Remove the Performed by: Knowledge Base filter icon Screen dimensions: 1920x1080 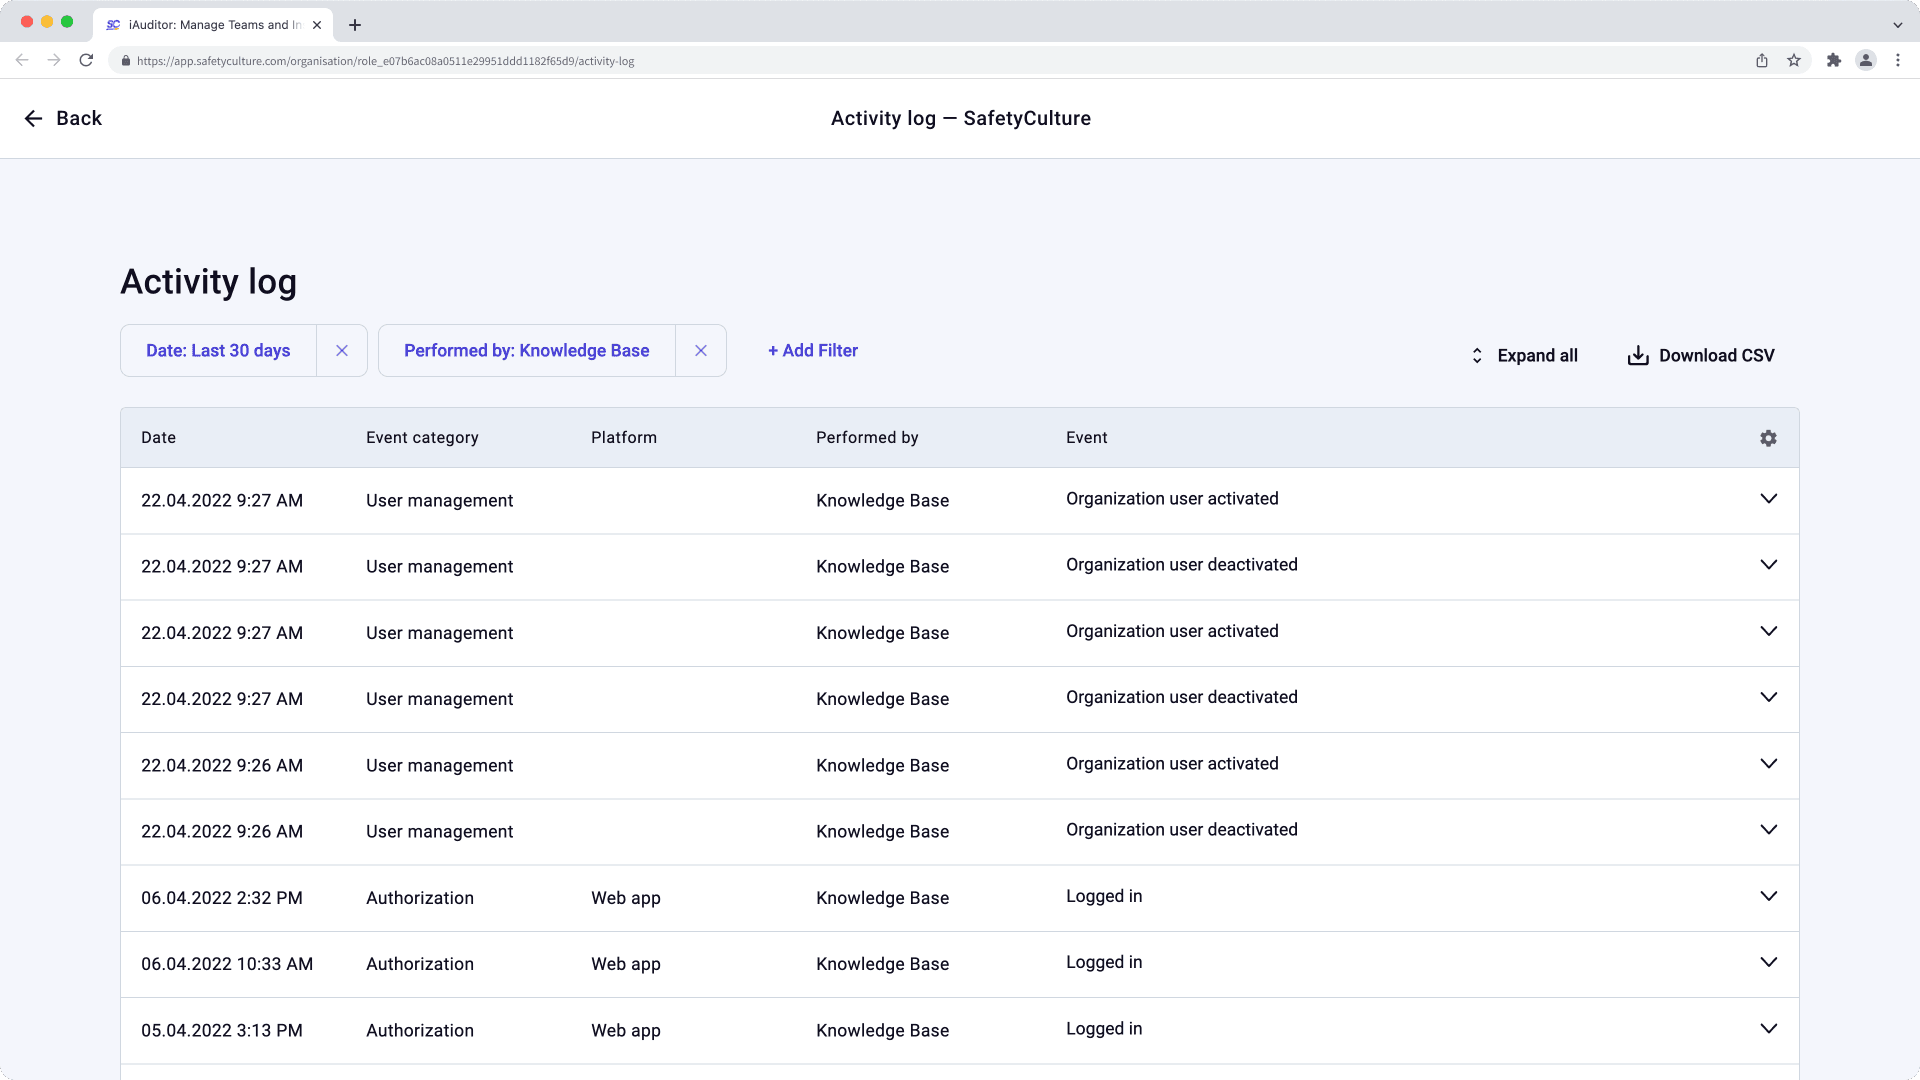tap(700, 351)
